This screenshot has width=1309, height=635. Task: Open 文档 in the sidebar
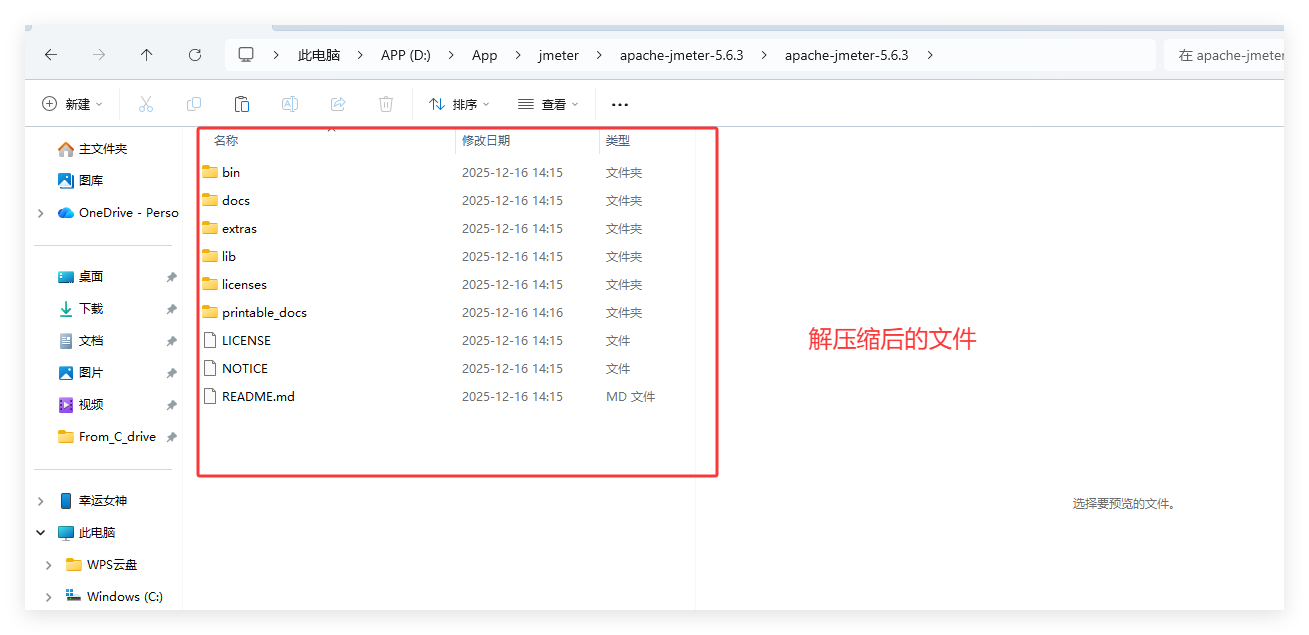(91, 341)
